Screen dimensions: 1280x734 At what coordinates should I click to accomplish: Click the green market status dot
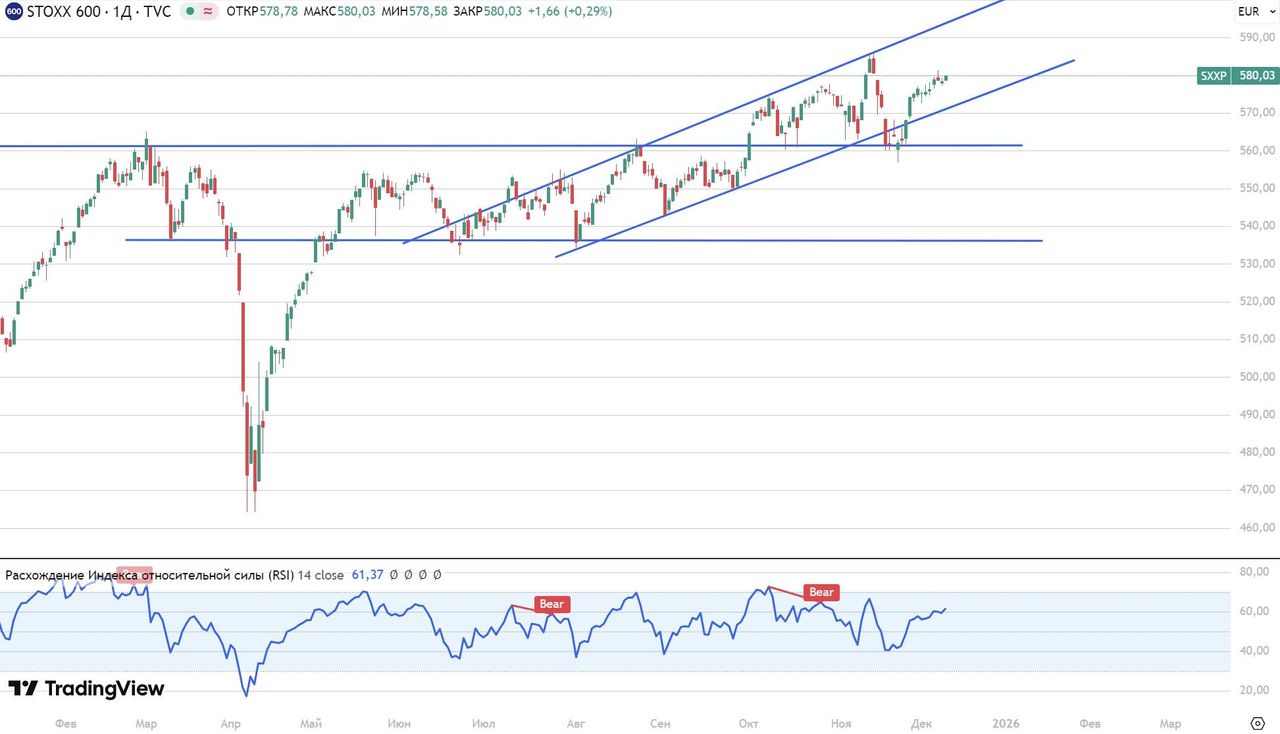(x=189, y=12)
